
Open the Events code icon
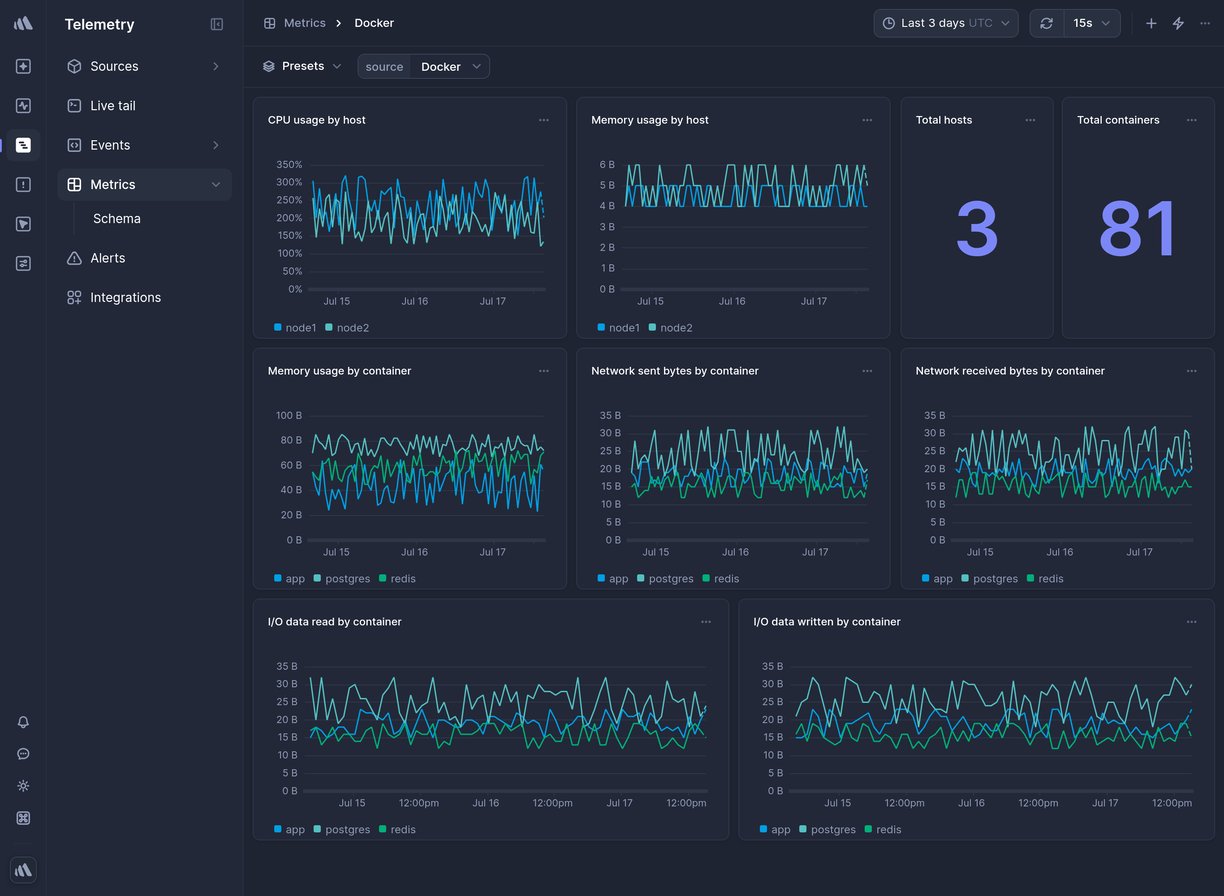74,145
